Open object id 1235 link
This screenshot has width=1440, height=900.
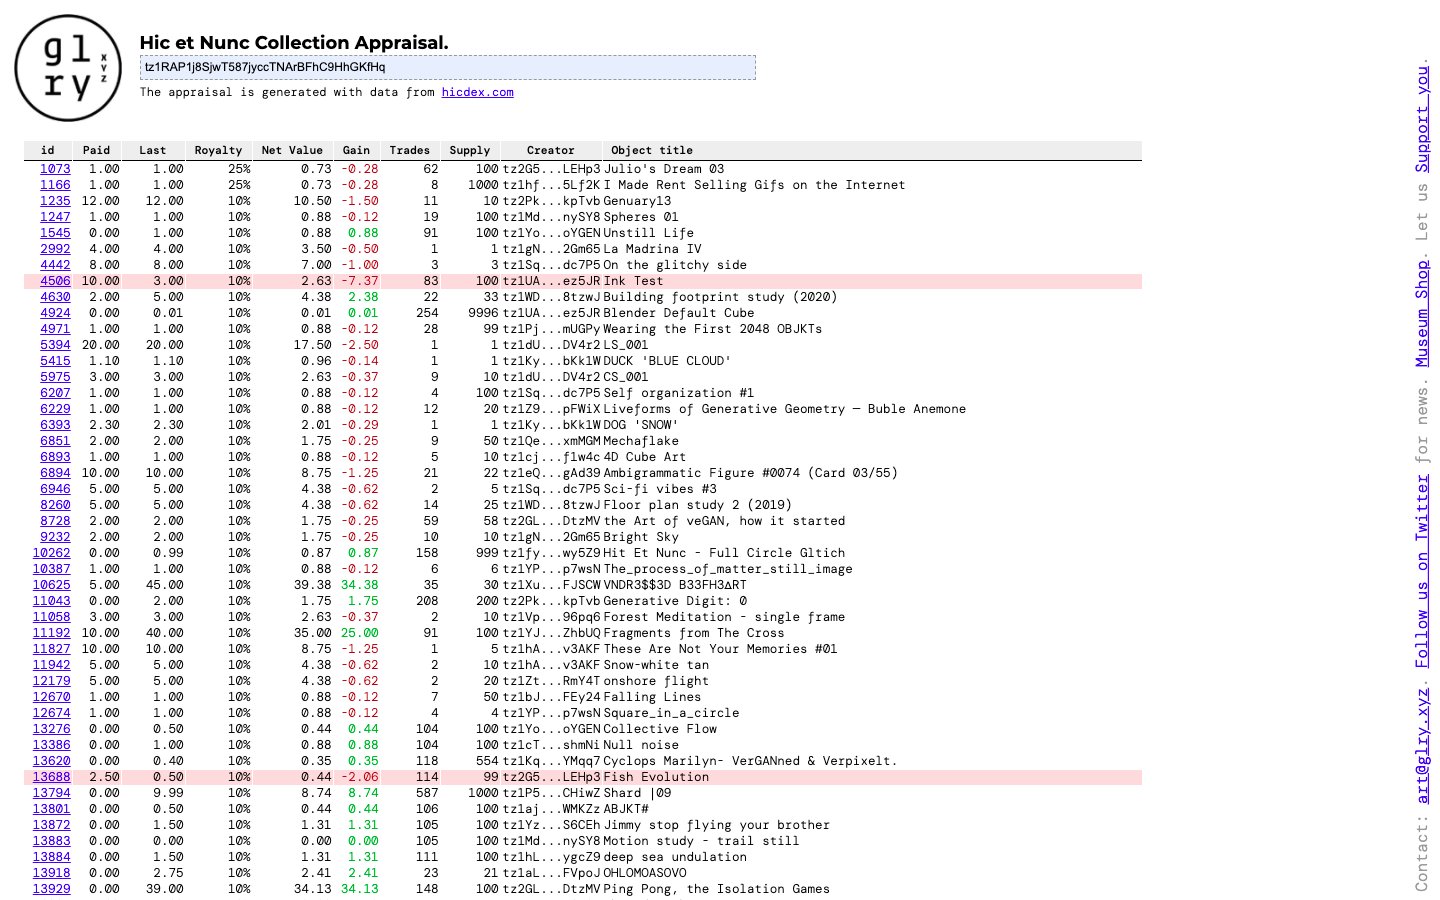[55, 201]
